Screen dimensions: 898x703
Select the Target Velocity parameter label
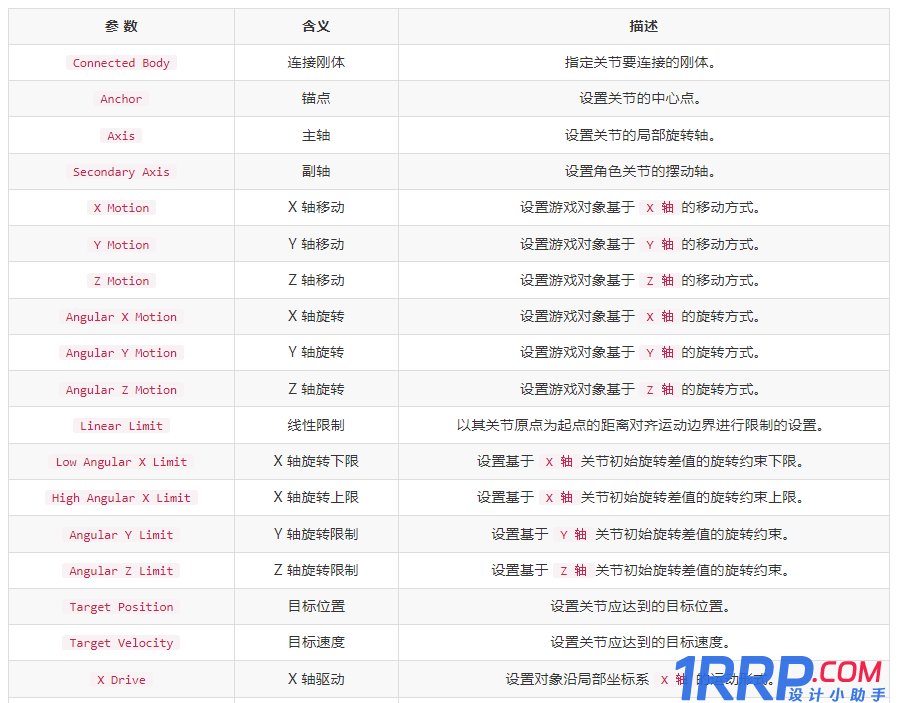coord(121,643)
